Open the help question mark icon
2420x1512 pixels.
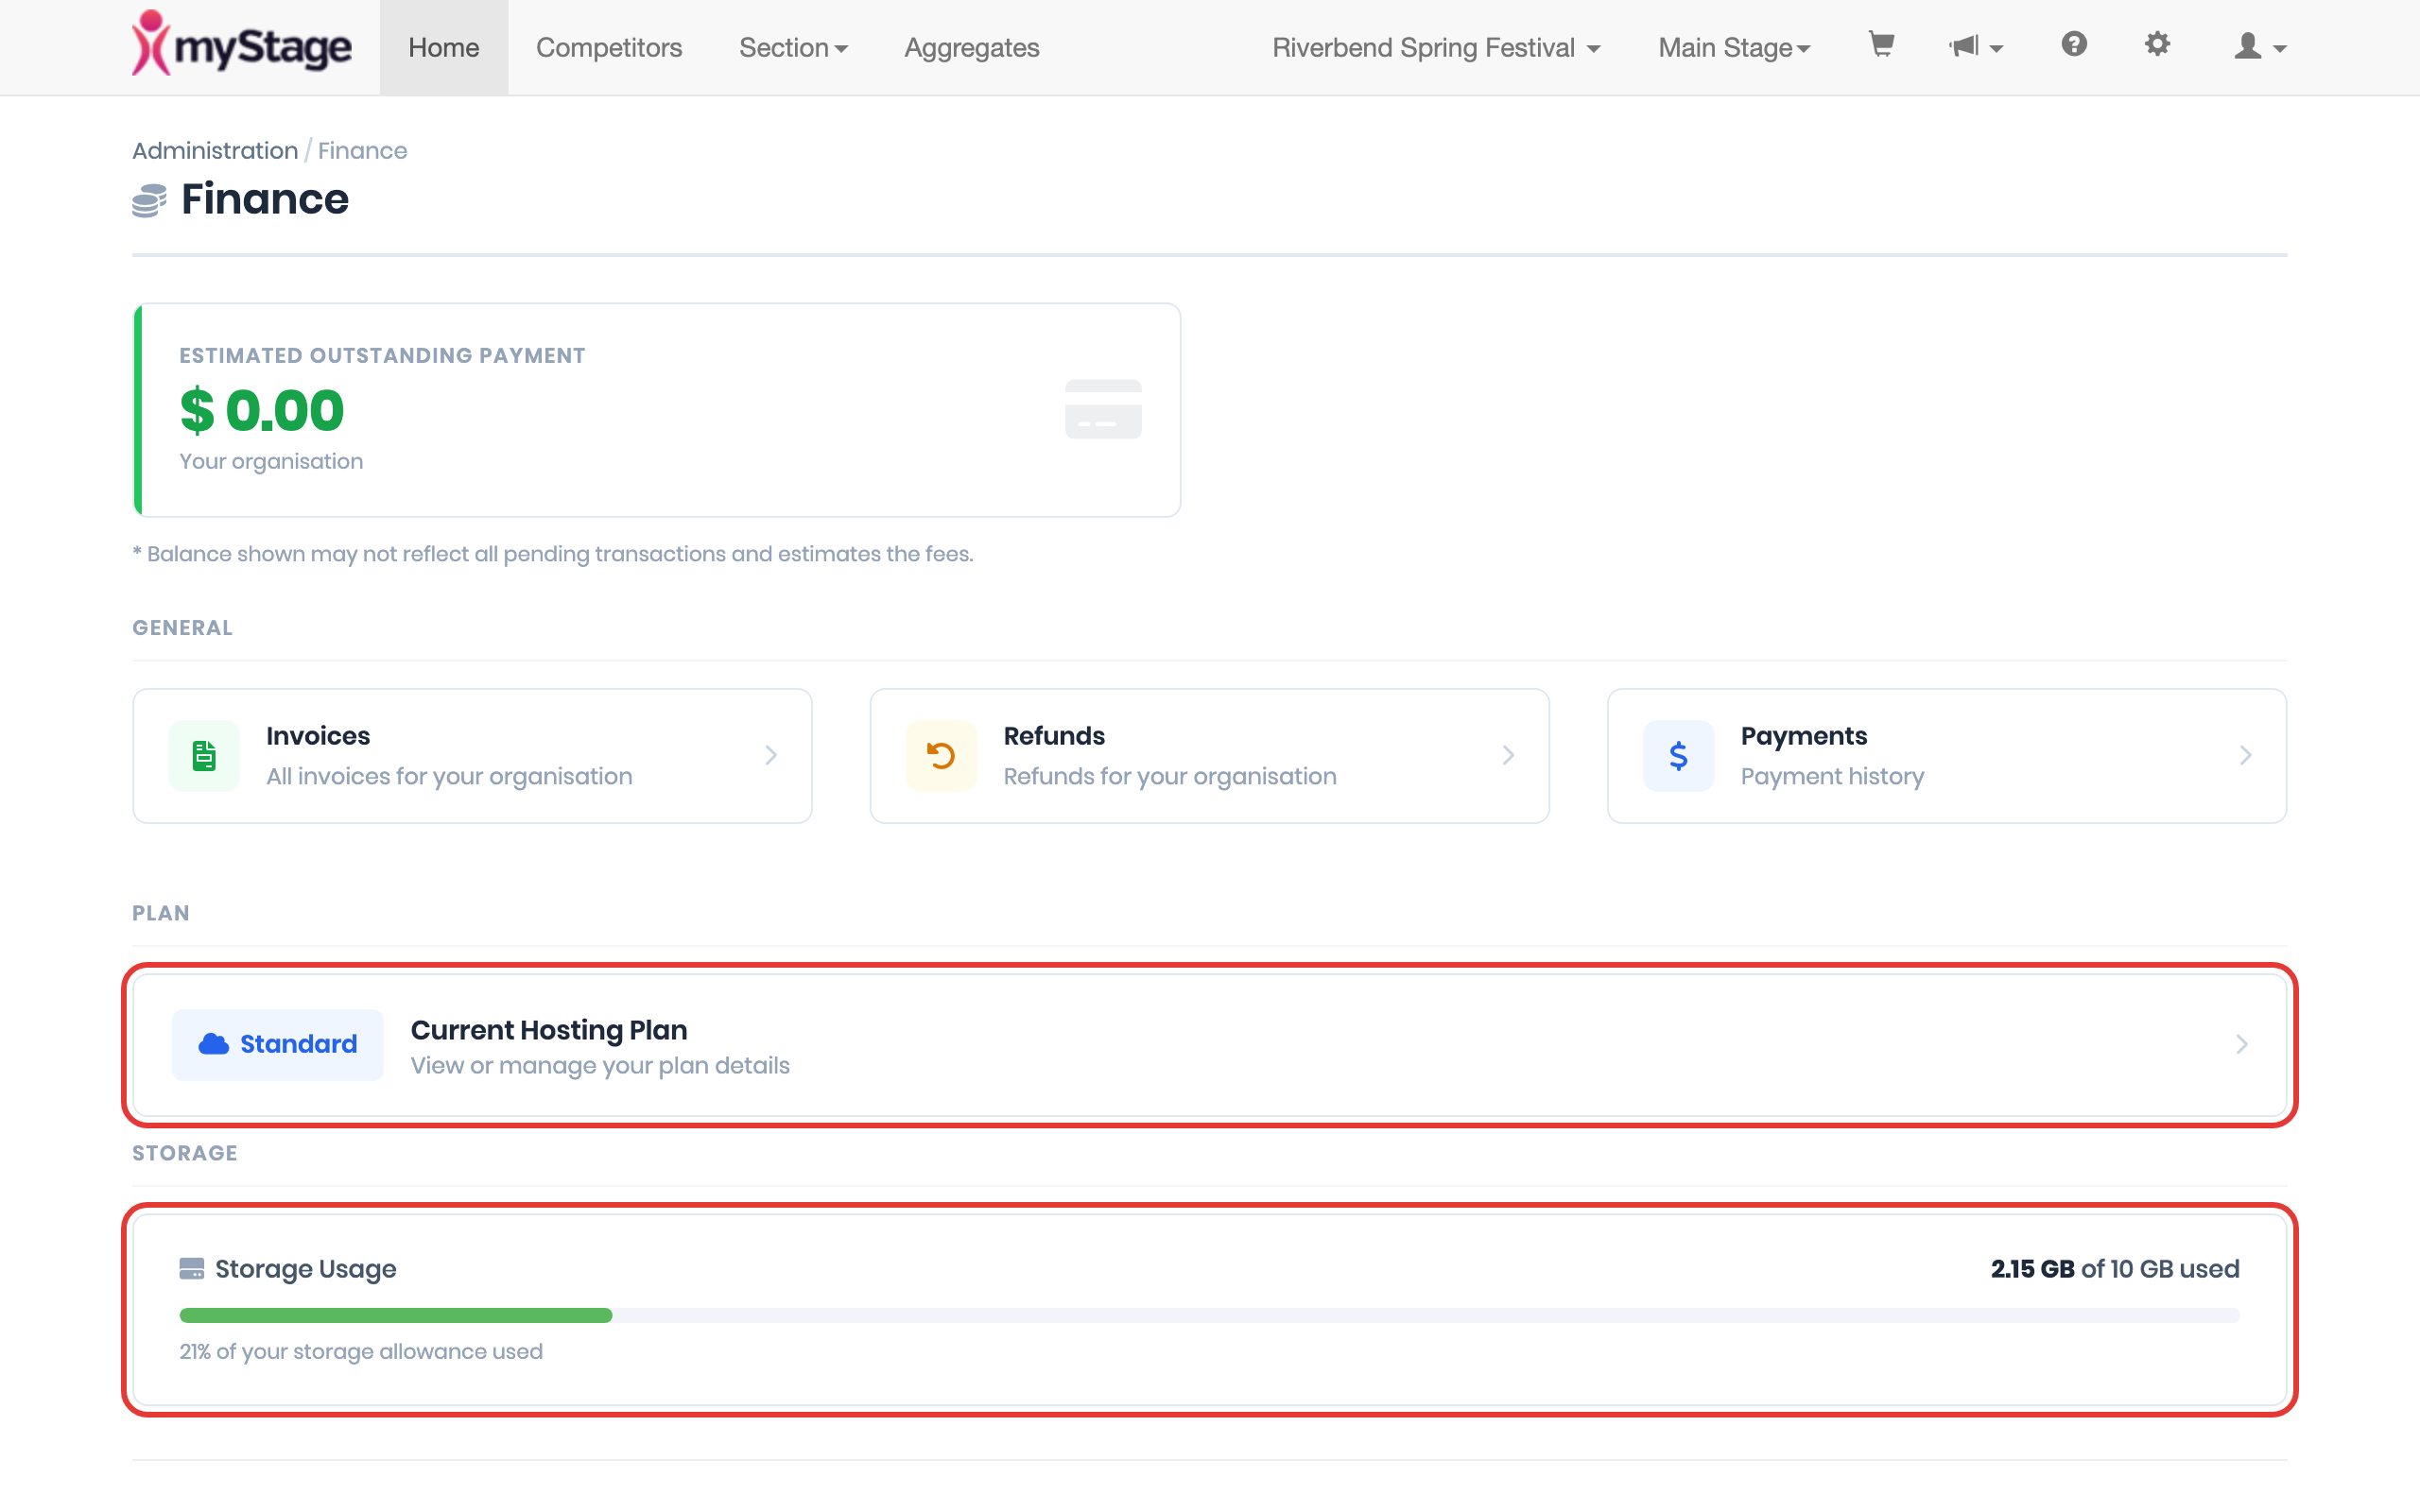2074,44
